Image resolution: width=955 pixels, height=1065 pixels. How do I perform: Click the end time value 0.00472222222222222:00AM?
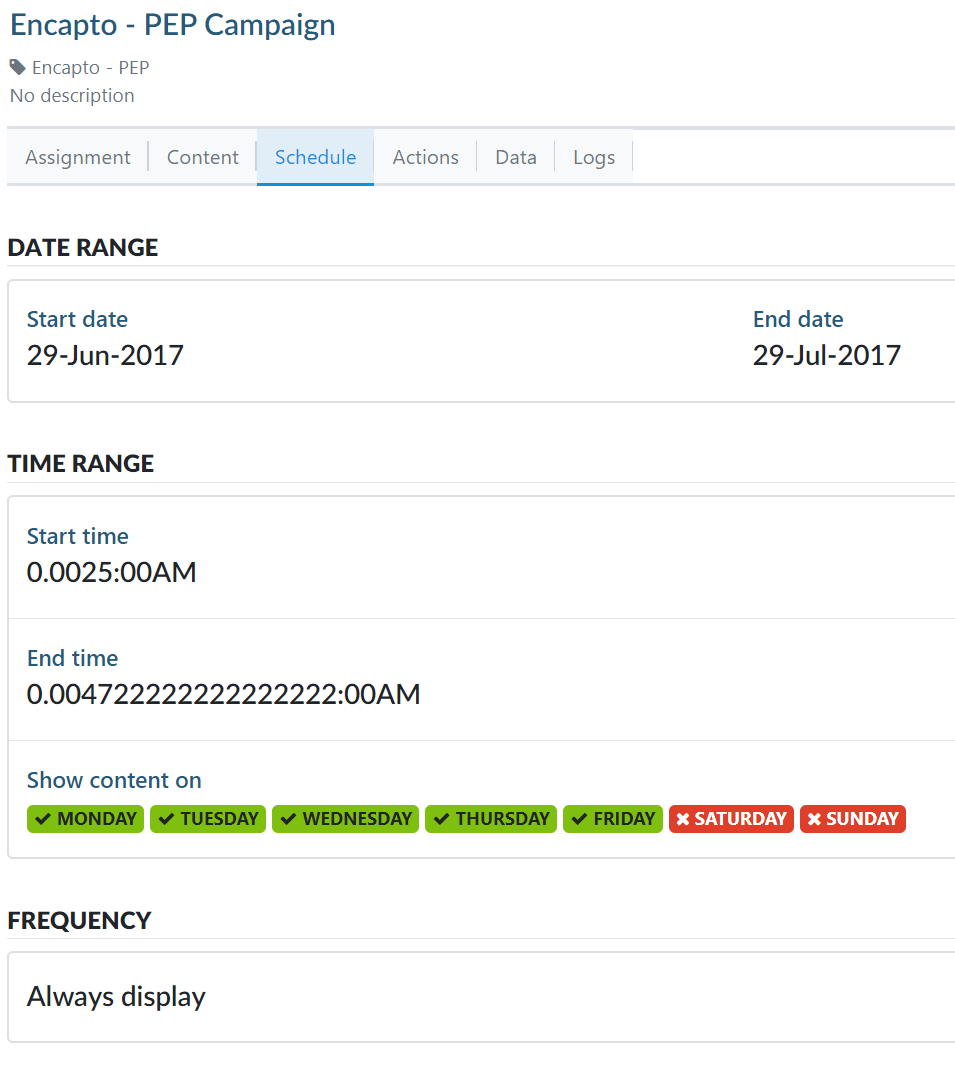coord(223,694)
